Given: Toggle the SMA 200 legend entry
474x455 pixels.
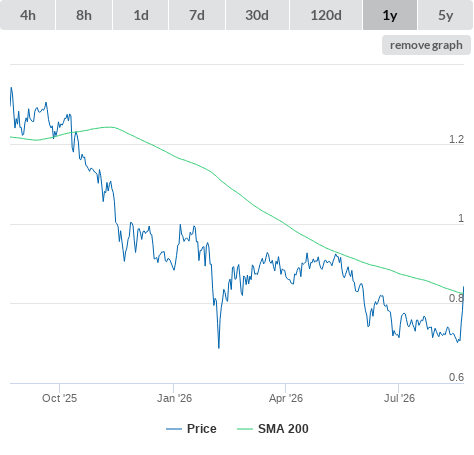Looking at the screenshot, I should (x=273, y=429).
